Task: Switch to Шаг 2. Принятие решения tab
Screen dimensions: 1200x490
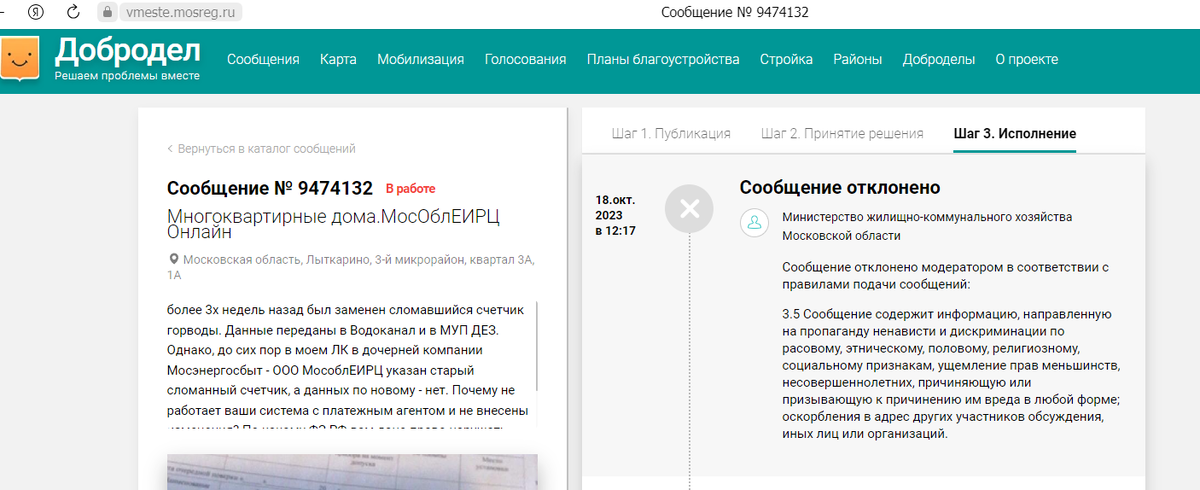Action: 842,133
